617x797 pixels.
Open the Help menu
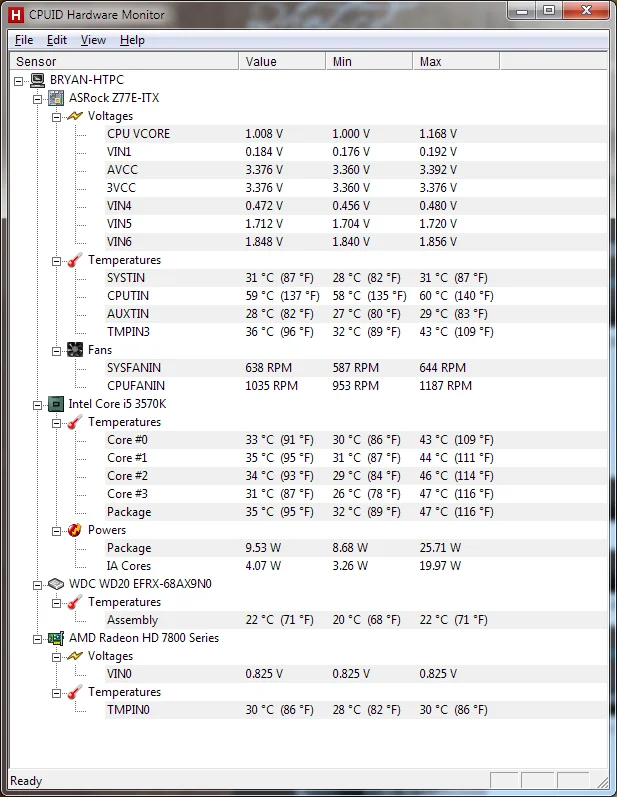click(x=132, y=40)
